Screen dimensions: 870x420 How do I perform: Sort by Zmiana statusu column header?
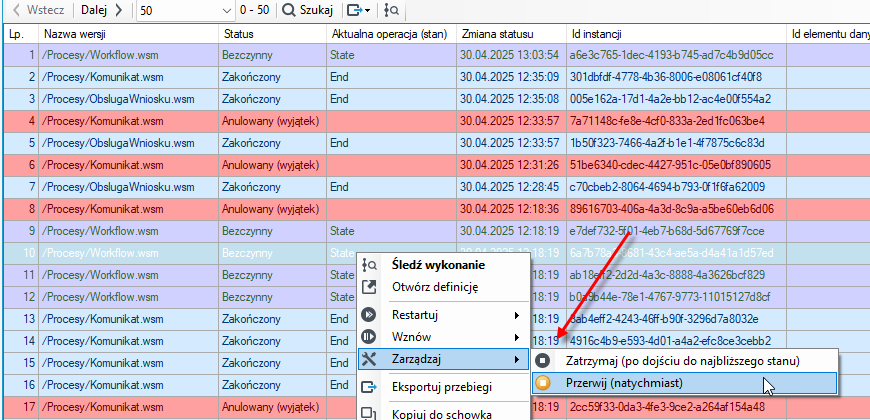(x=511, y=34)
